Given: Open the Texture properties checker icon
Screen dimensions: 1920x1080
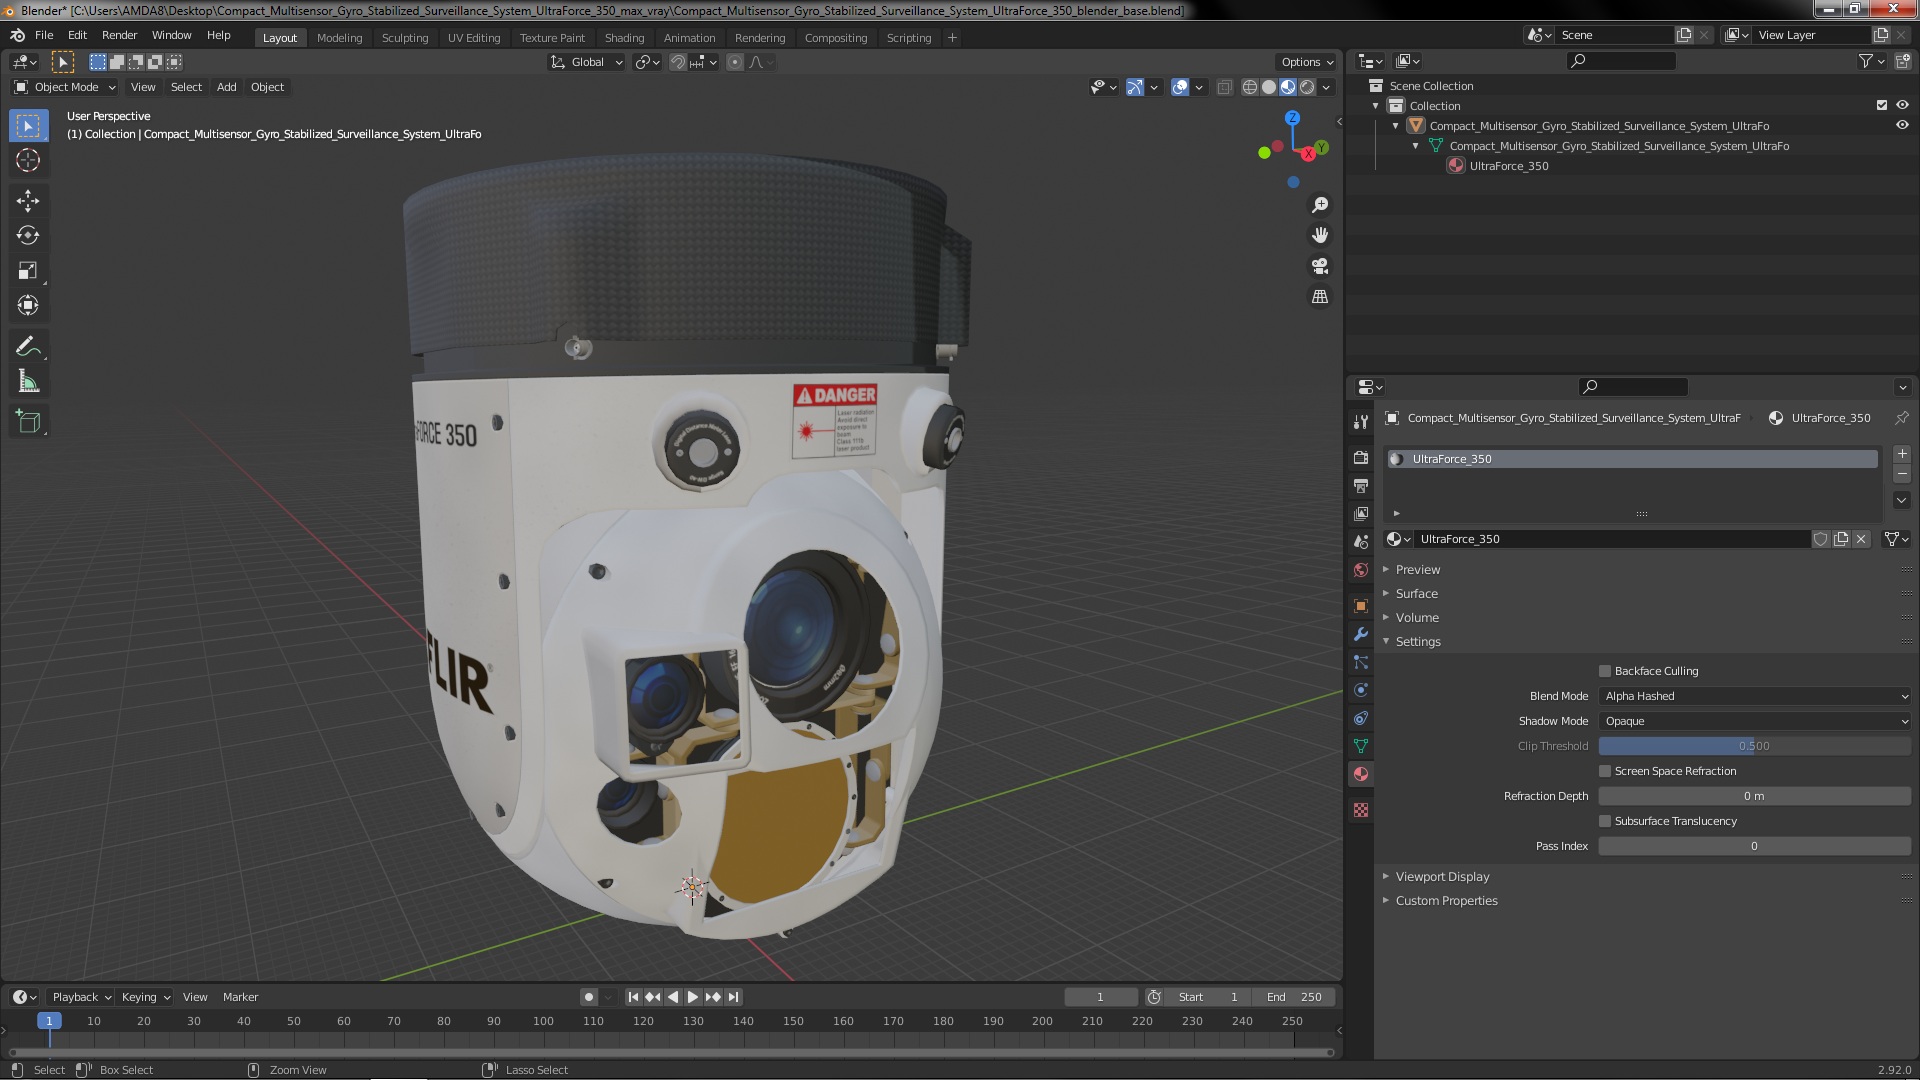Looking at the screenshot, I should [1361, 810].
